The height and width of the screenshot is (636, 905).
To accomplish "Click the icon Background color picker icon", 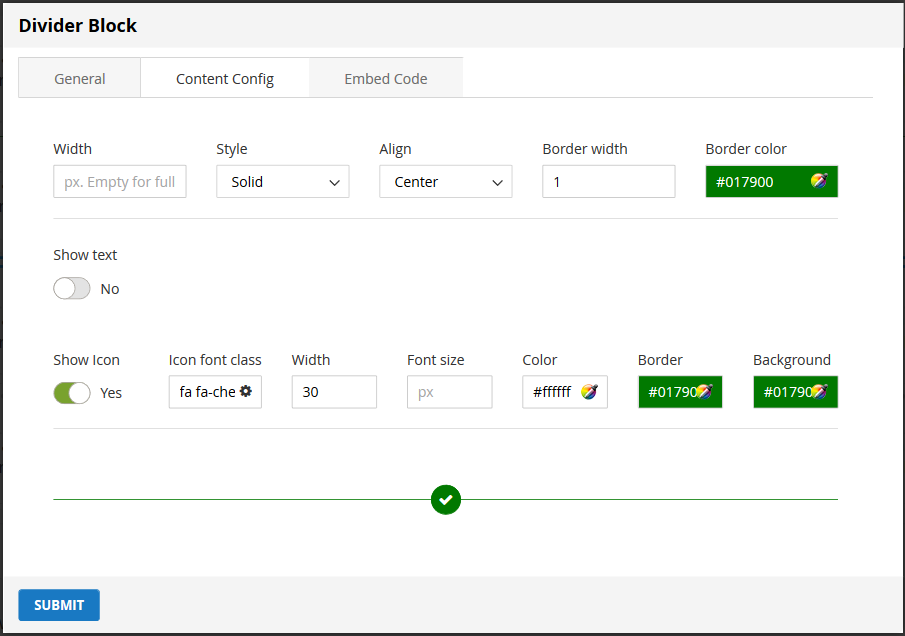I will click(820, 392).
